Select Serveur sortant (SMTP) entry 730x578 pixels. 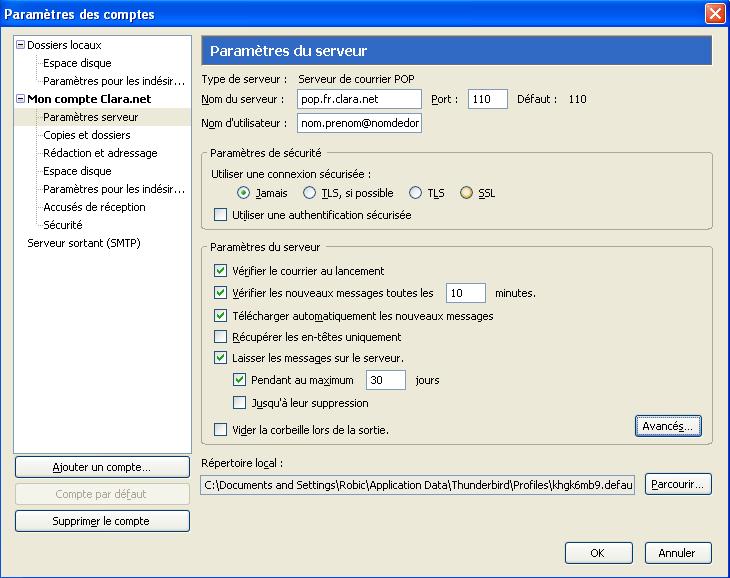click(x=84, y=243)
